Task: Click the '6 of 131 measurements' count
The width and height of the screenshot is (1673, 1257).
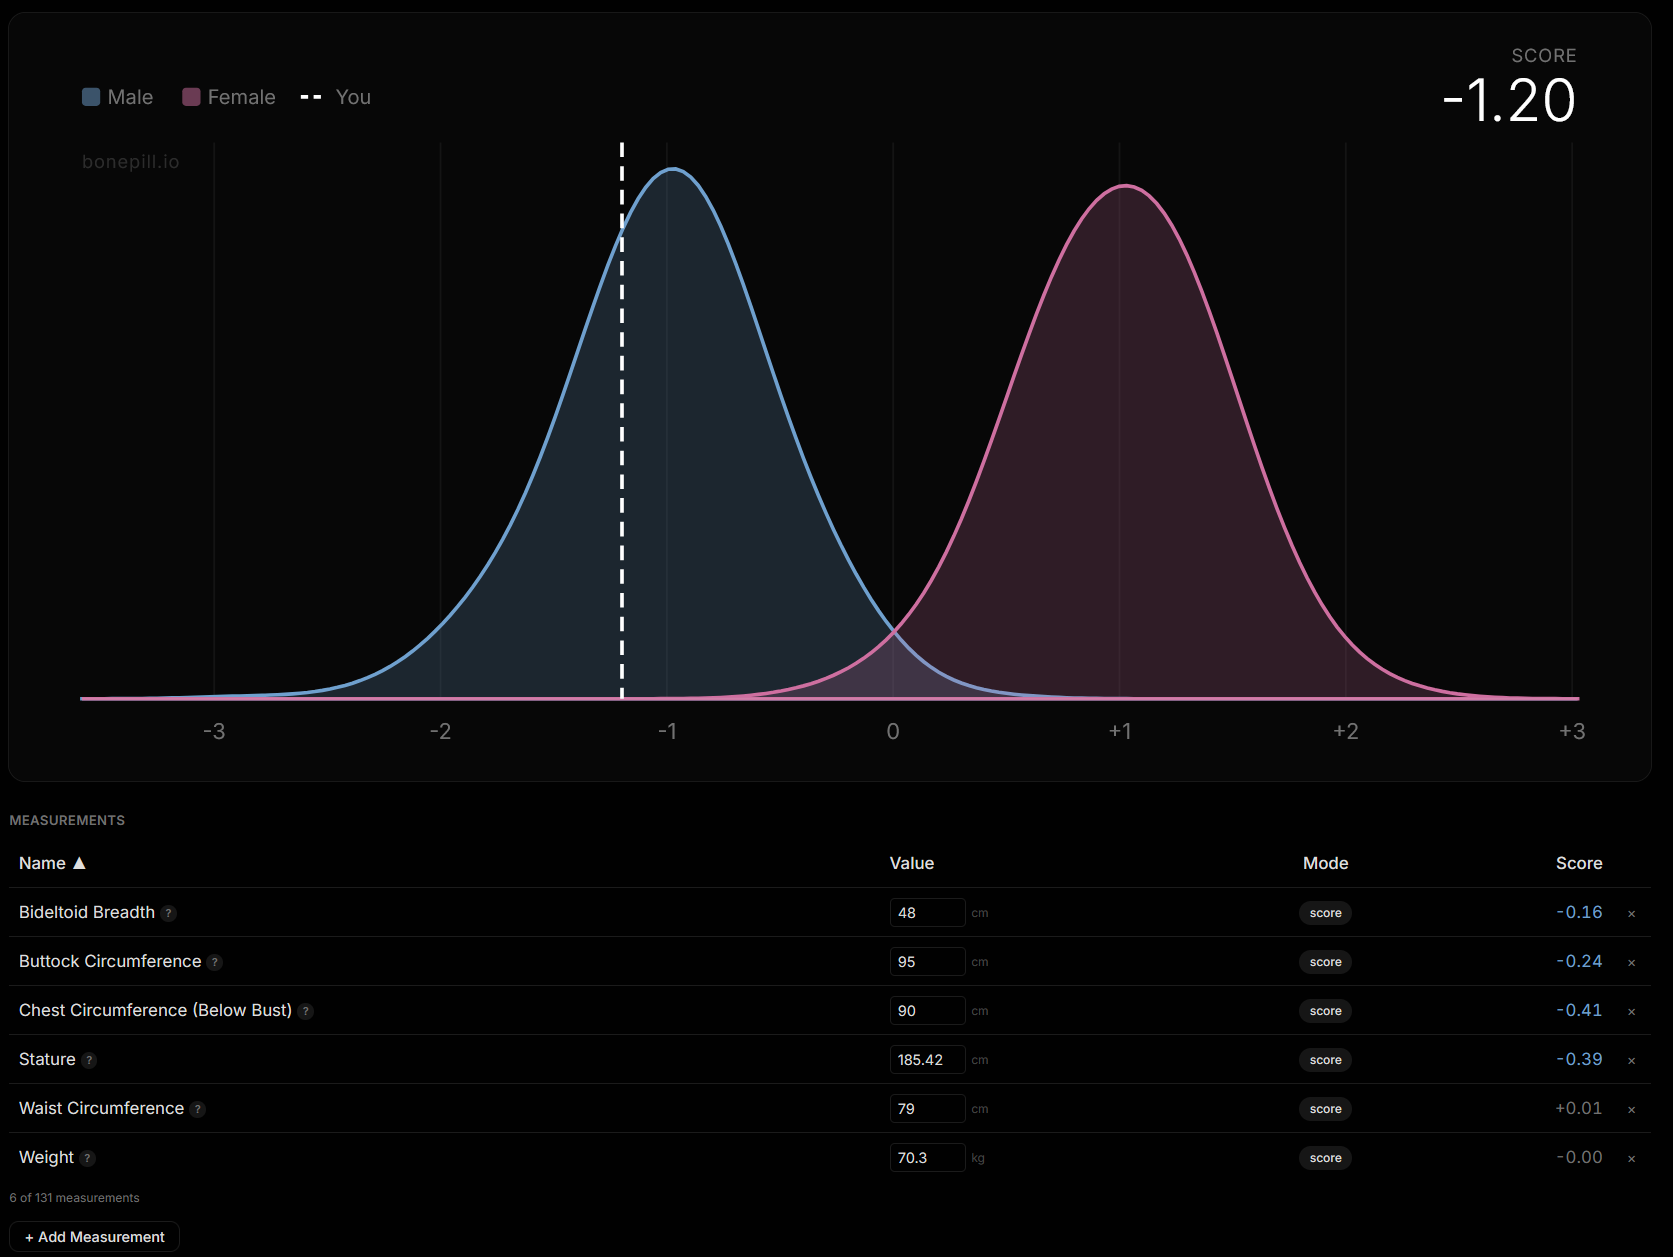Action: click(x=75, y=1198)
